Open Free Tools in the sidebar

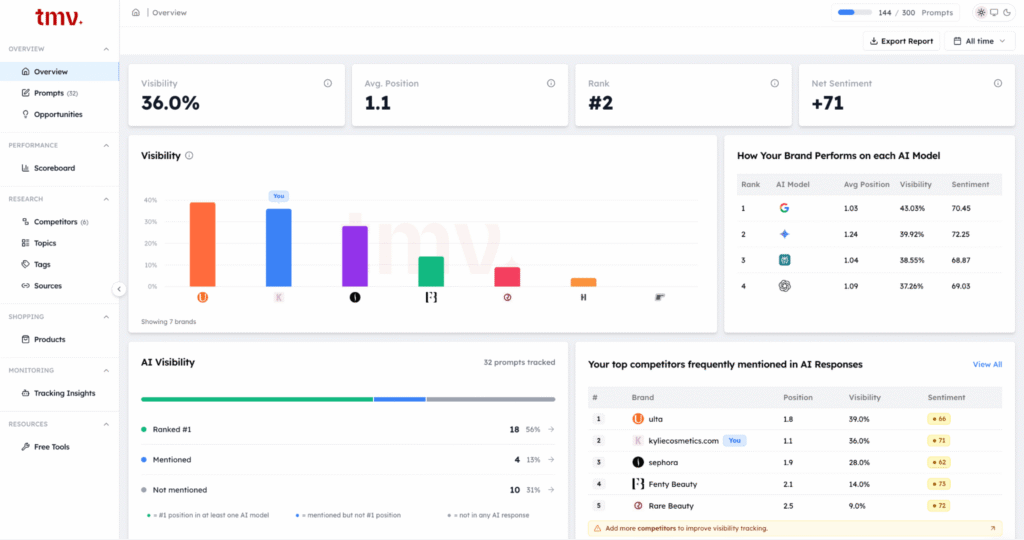(x=45, y=447)
